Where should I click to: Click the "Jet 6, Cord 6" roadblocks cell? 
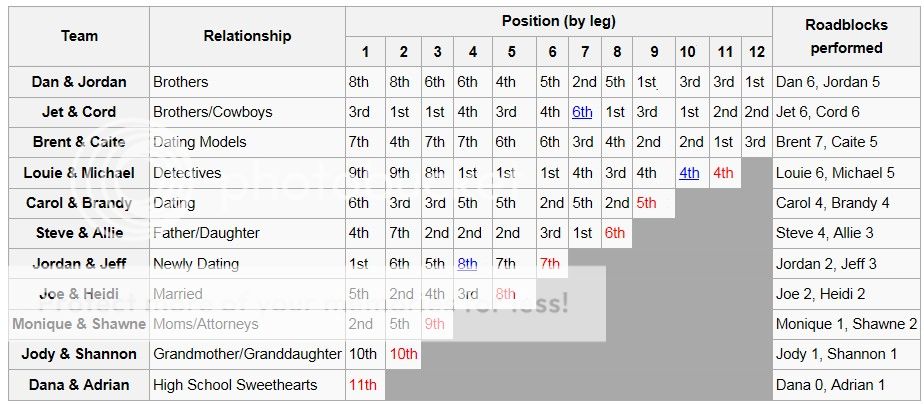click(x=818, y=112)
